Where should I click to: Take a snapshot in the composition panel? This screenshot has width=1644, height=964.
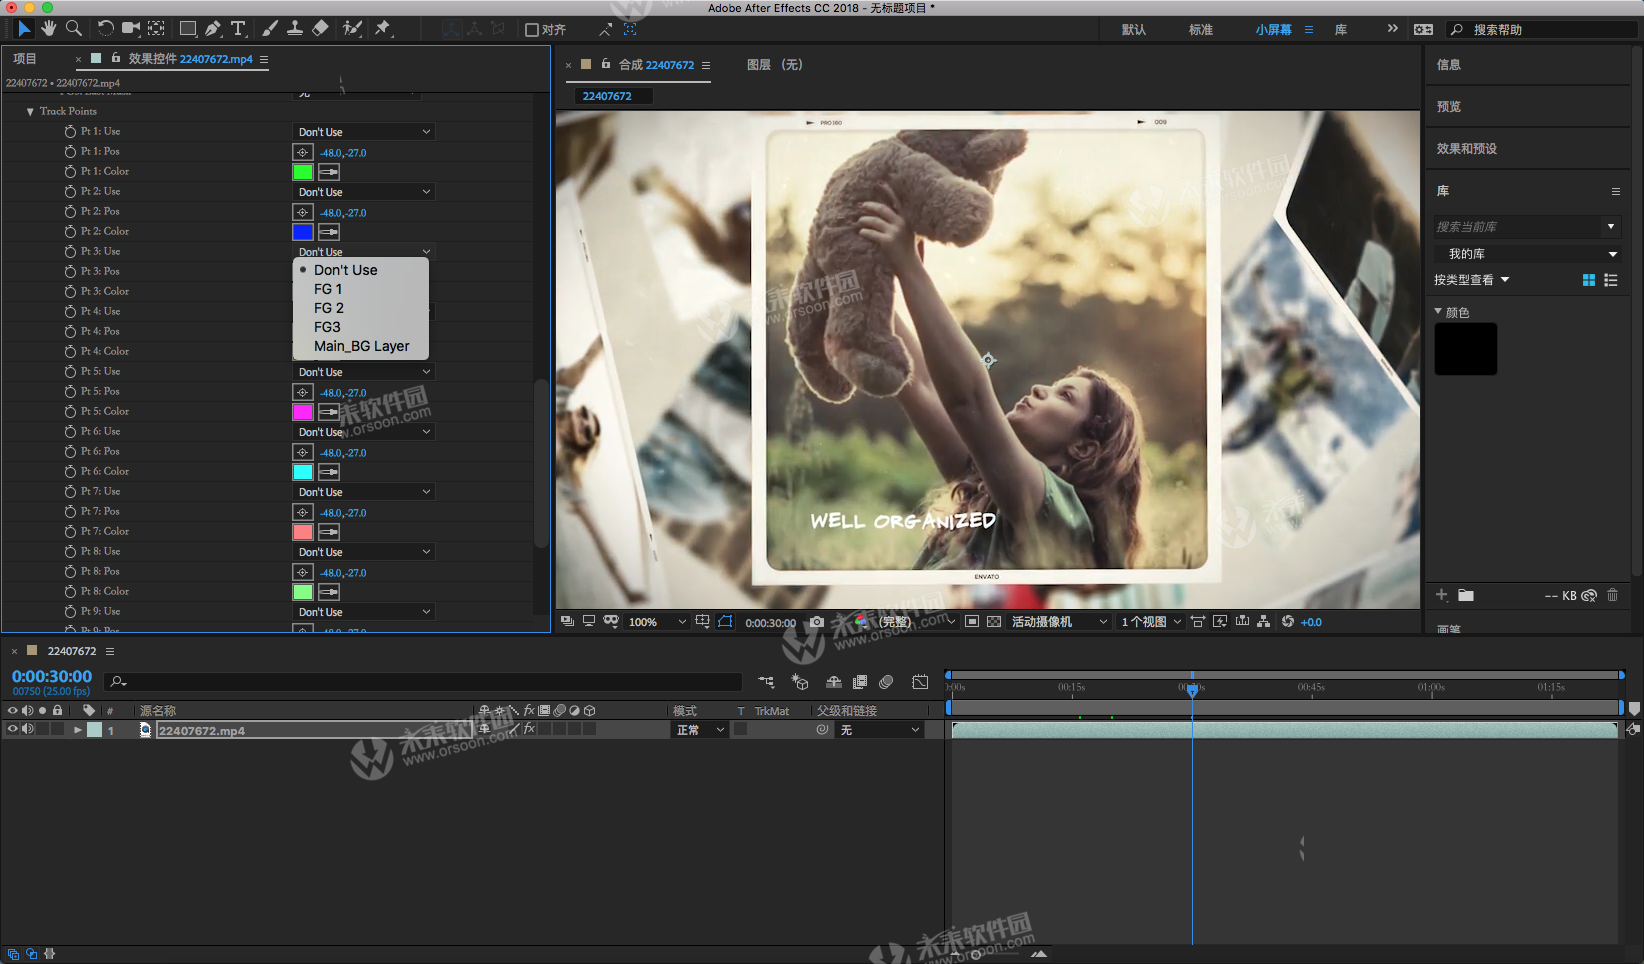816,621
